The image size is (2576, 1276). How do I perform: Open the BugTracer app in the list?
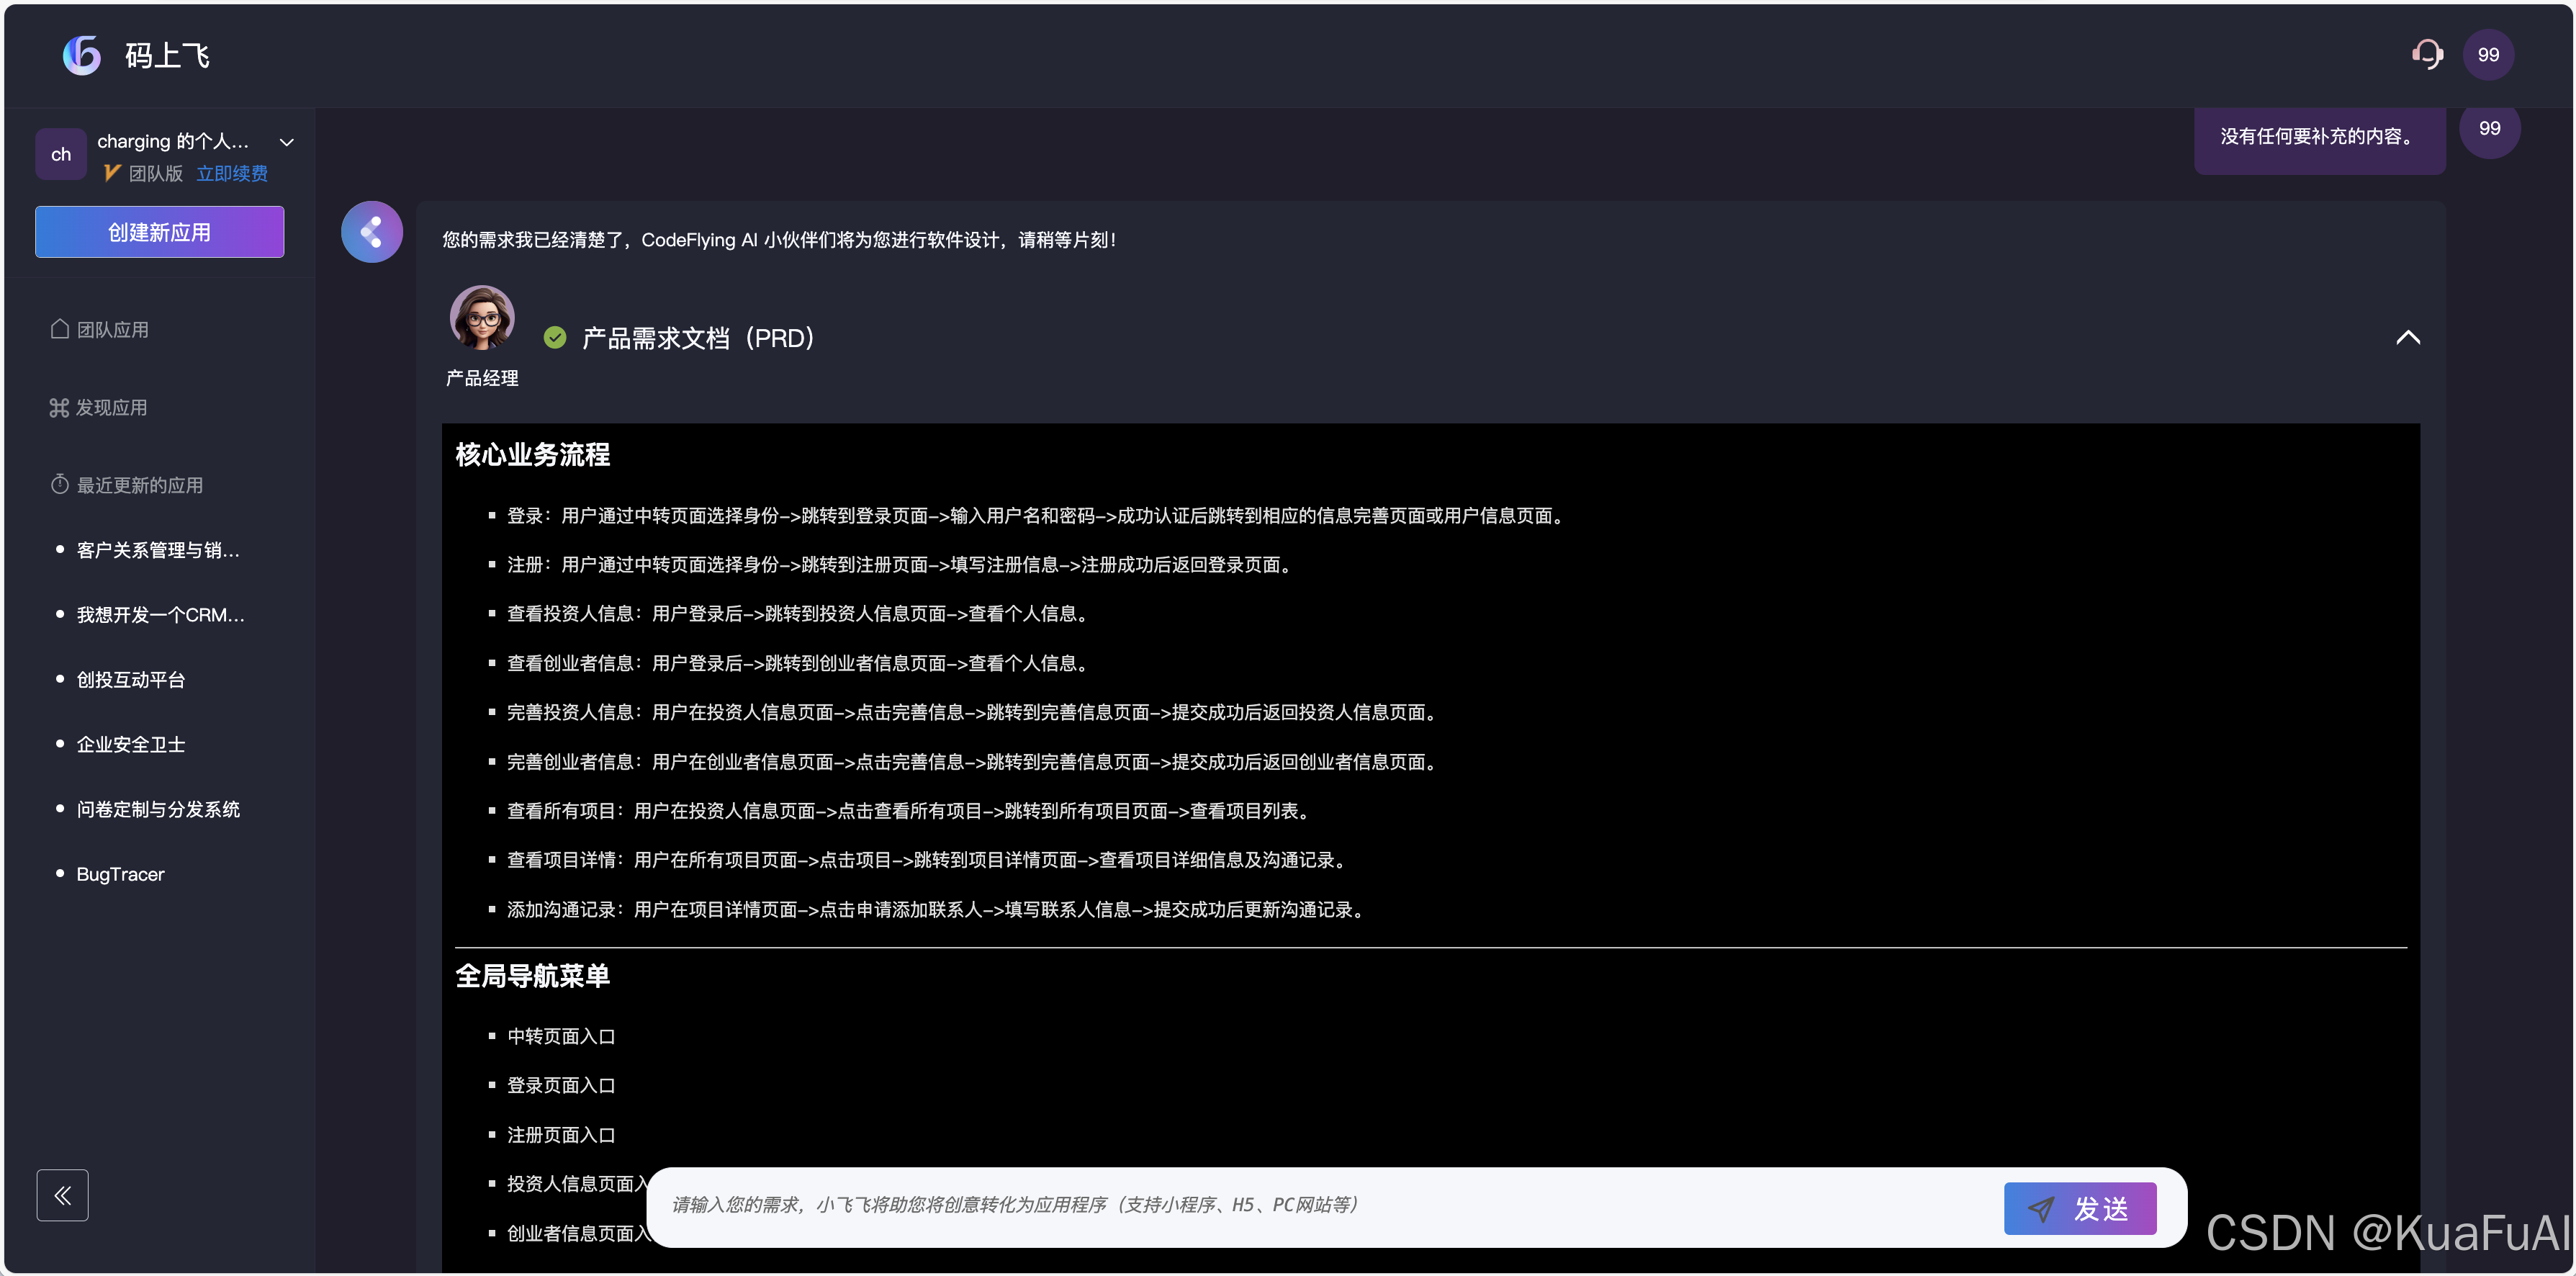pos(120,874)
